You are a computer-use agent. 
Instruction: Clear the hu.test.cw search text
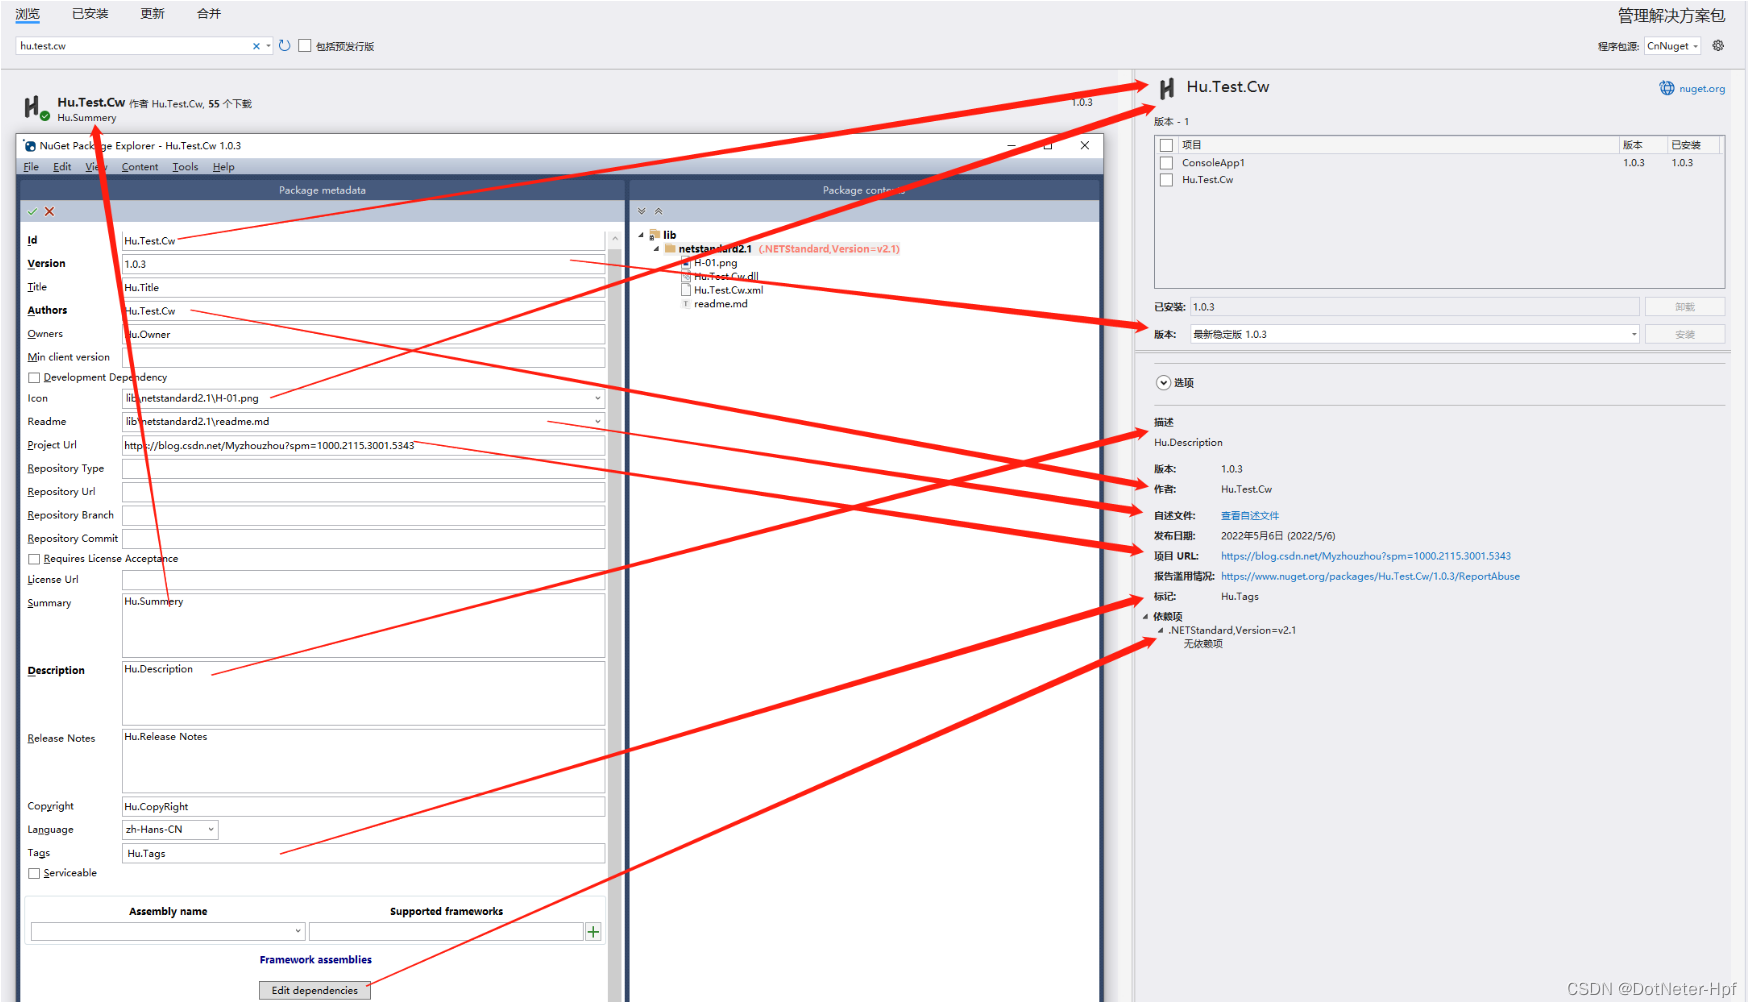pos(256,46)
